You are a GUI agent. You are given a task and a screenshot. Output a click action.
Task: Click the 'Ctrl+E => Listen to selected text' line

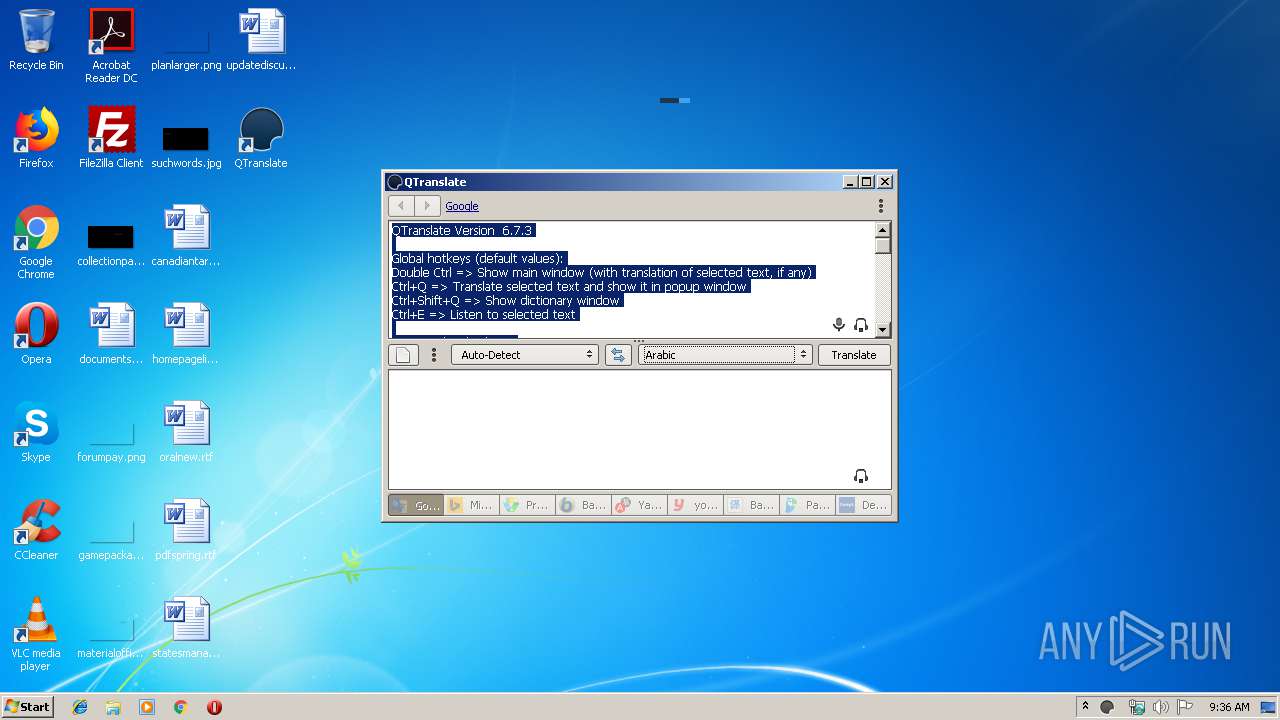[484, 315]
